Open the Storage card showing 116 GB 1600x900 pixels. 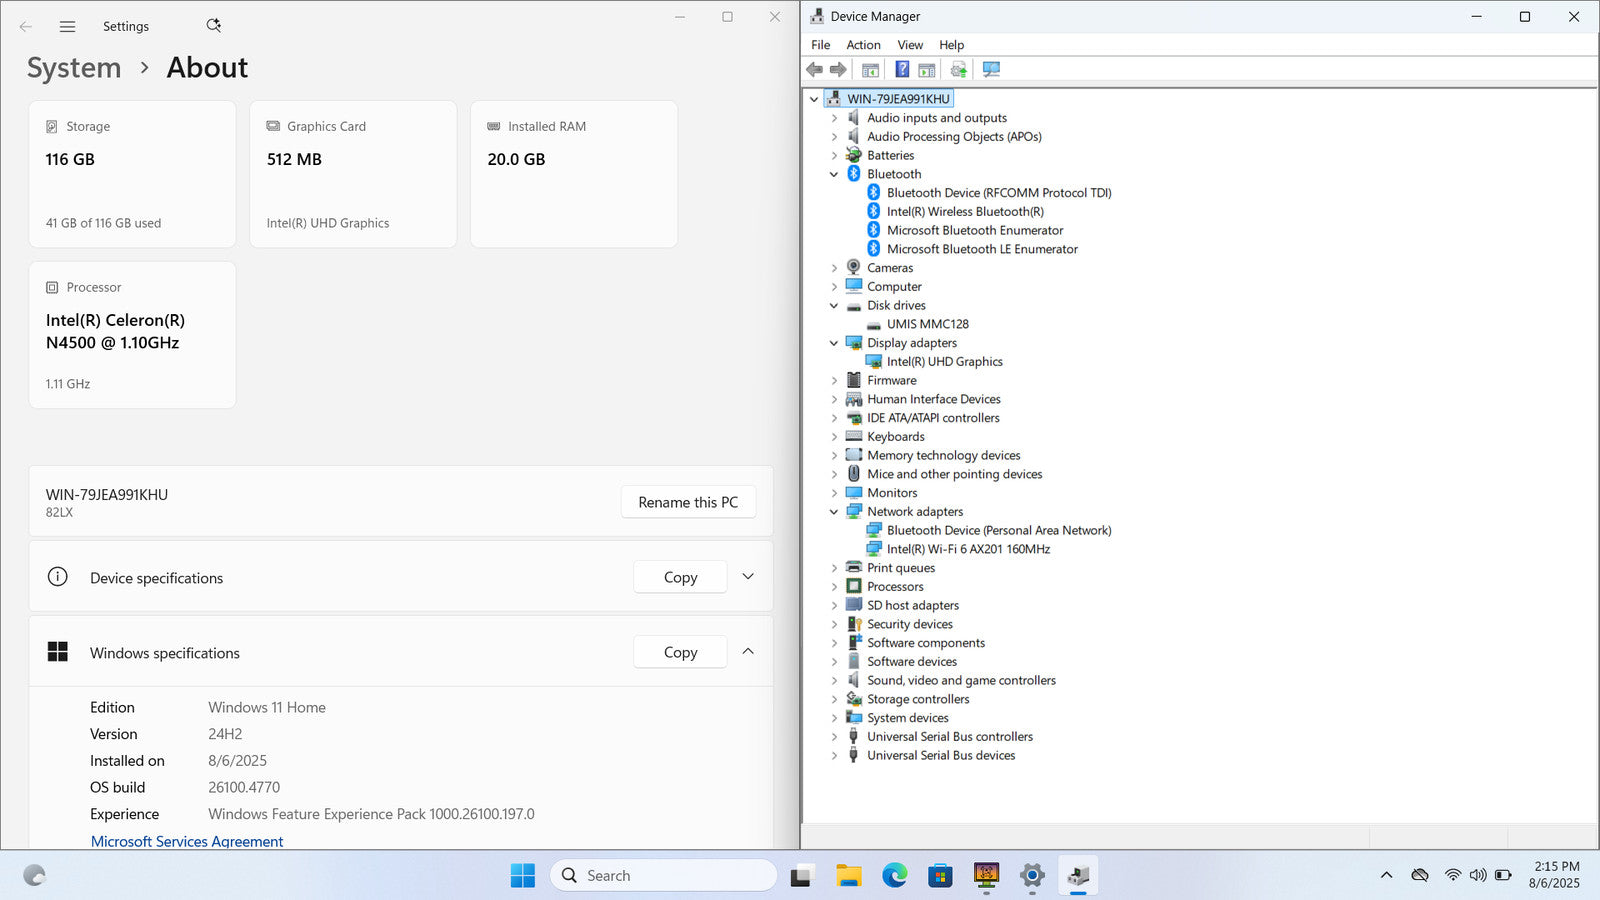point(133,174)
